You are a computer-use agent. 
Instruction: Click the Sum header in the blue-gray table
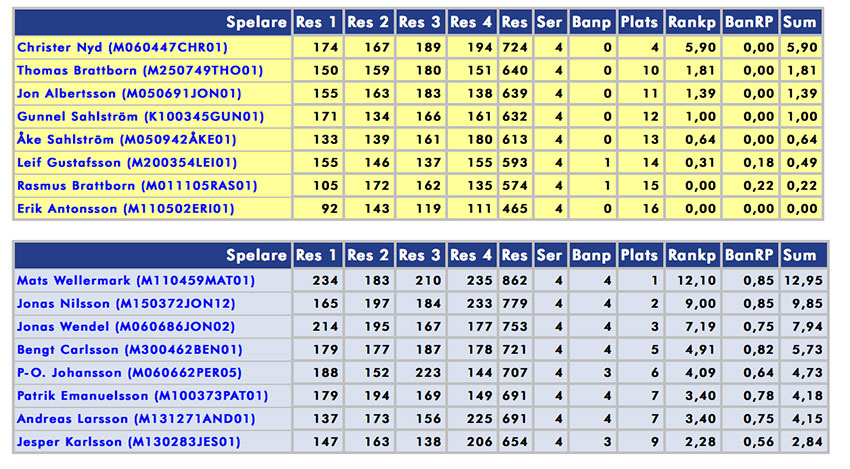point(800,255)
